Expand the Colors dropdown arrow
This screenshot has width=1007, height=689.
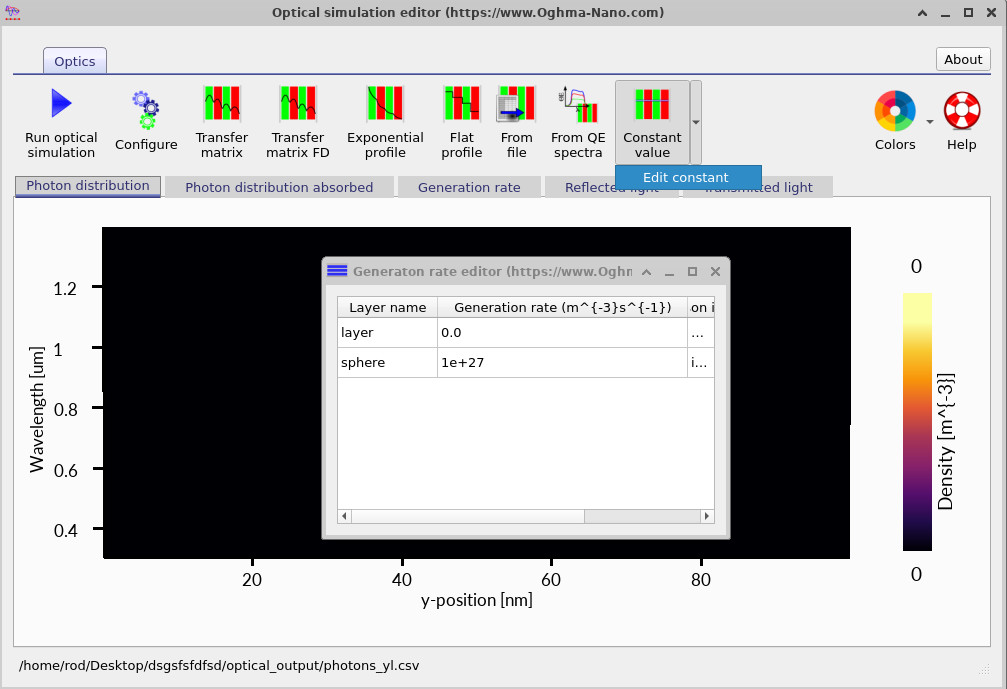click(x=928, y=120)
